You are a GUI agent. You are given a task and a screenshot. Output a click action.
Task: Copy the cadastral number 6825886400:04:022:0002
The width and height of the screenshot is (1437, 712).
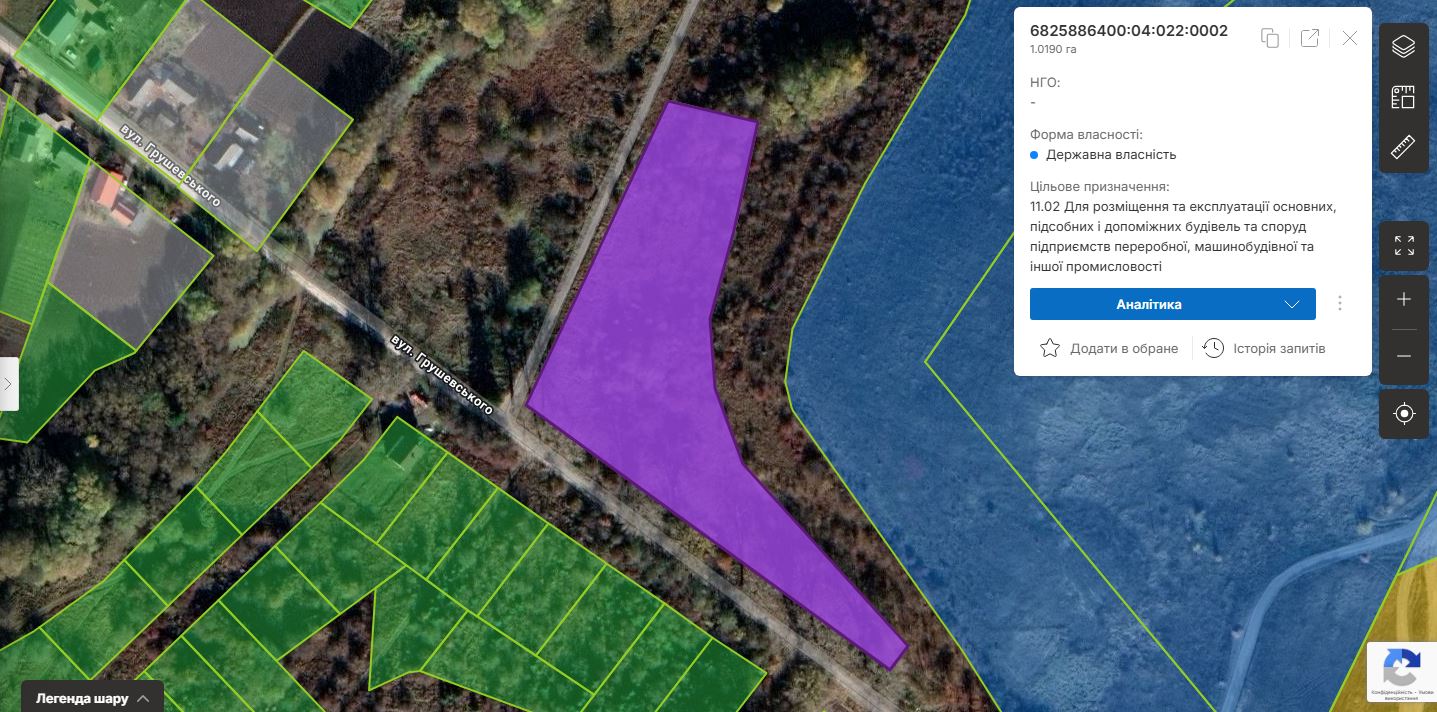click(1270, 38)
